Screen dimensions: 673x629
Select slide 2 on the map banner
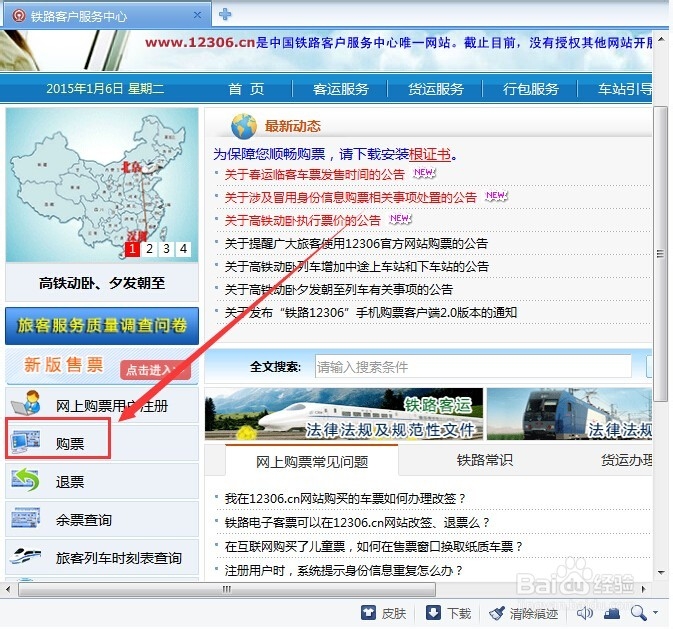coord(149,249)
